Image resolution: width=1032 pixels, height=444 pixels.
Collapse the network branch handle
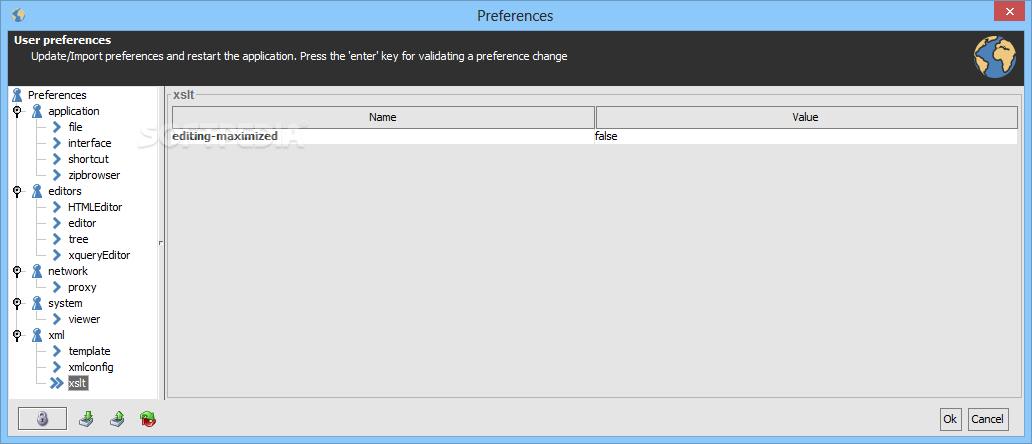tap(16, 271)
